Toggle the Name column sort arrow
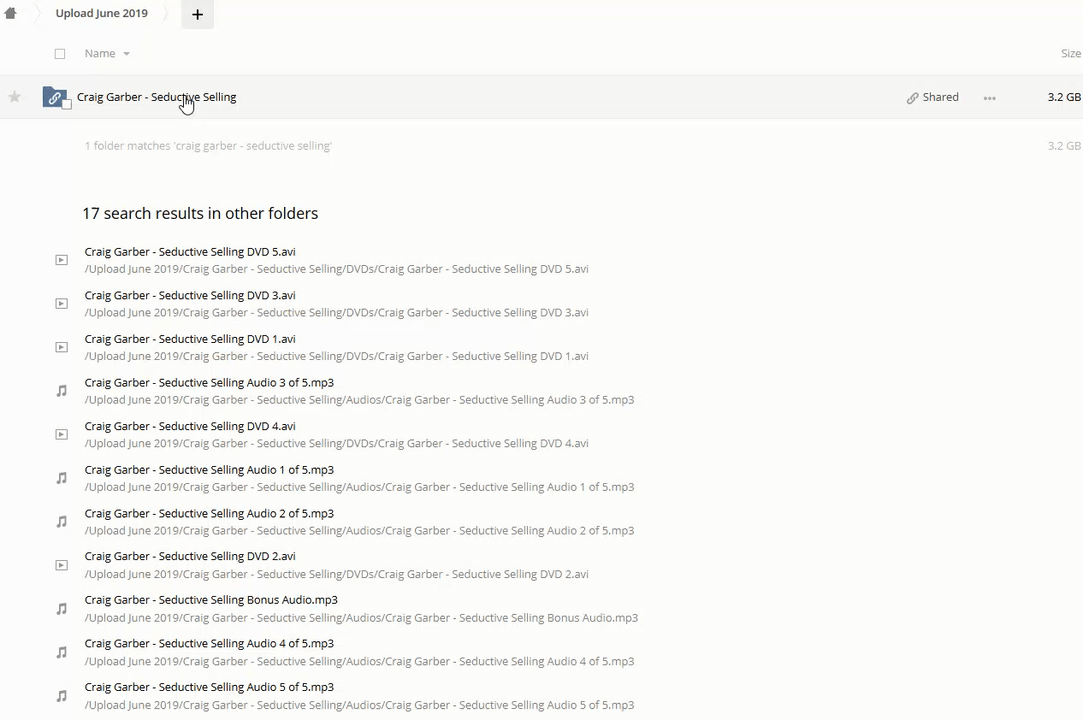Screen dimensions: 1083x720 [x=126, y=54]
